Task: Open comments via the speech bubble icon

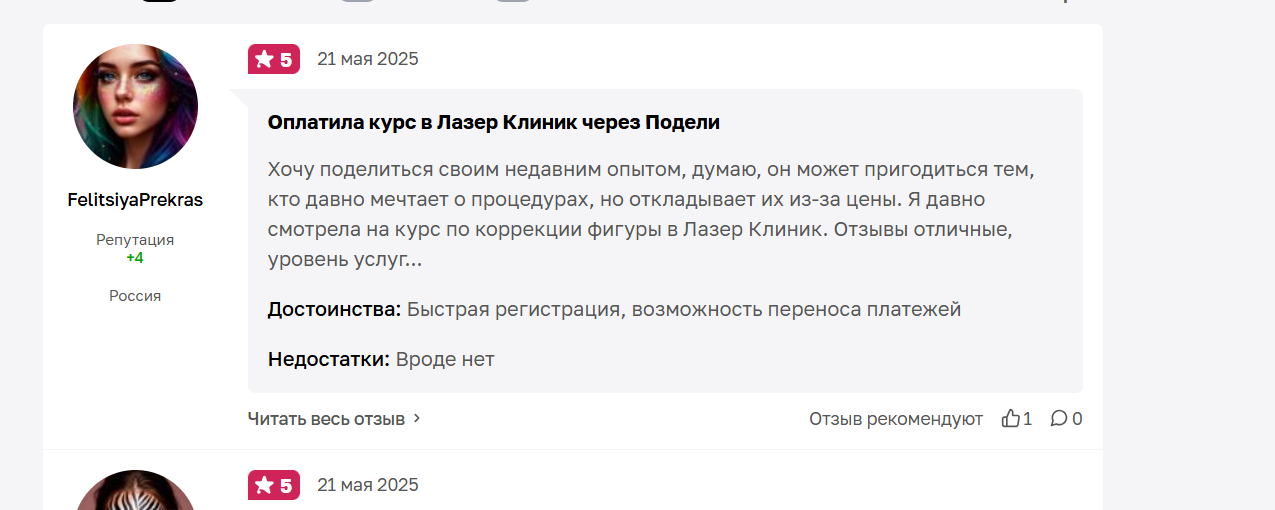Action: 1059,419
